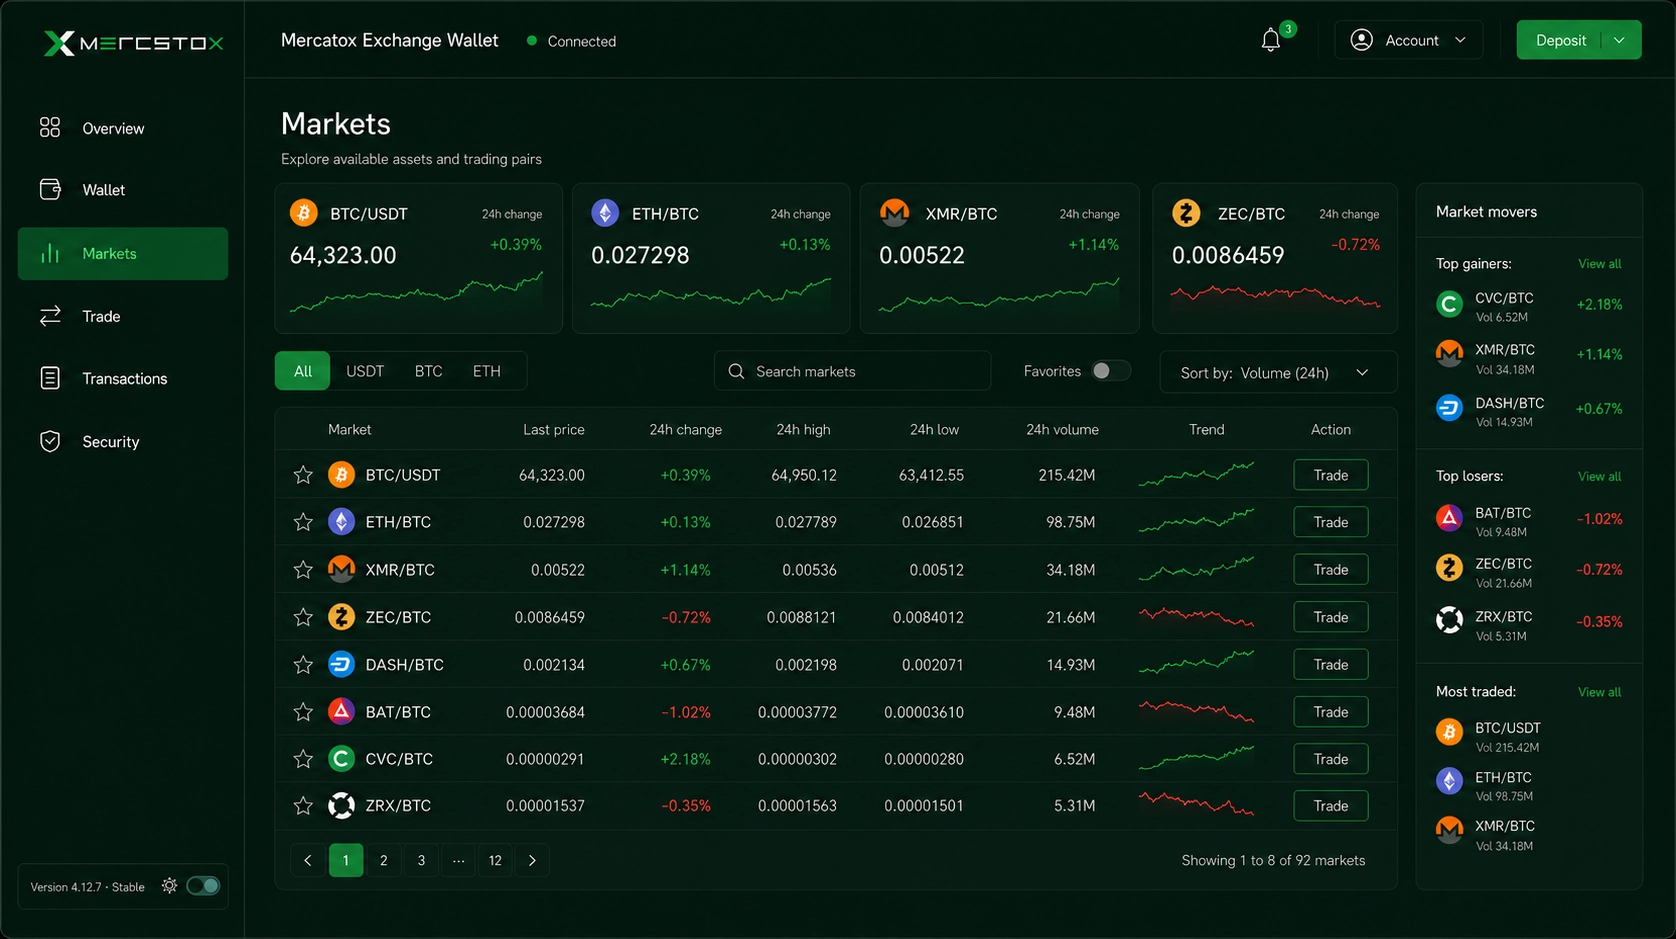This screenshot has height=939, width=1676.
Task: Select the USDT filter tab
Action: pos(365,372)
